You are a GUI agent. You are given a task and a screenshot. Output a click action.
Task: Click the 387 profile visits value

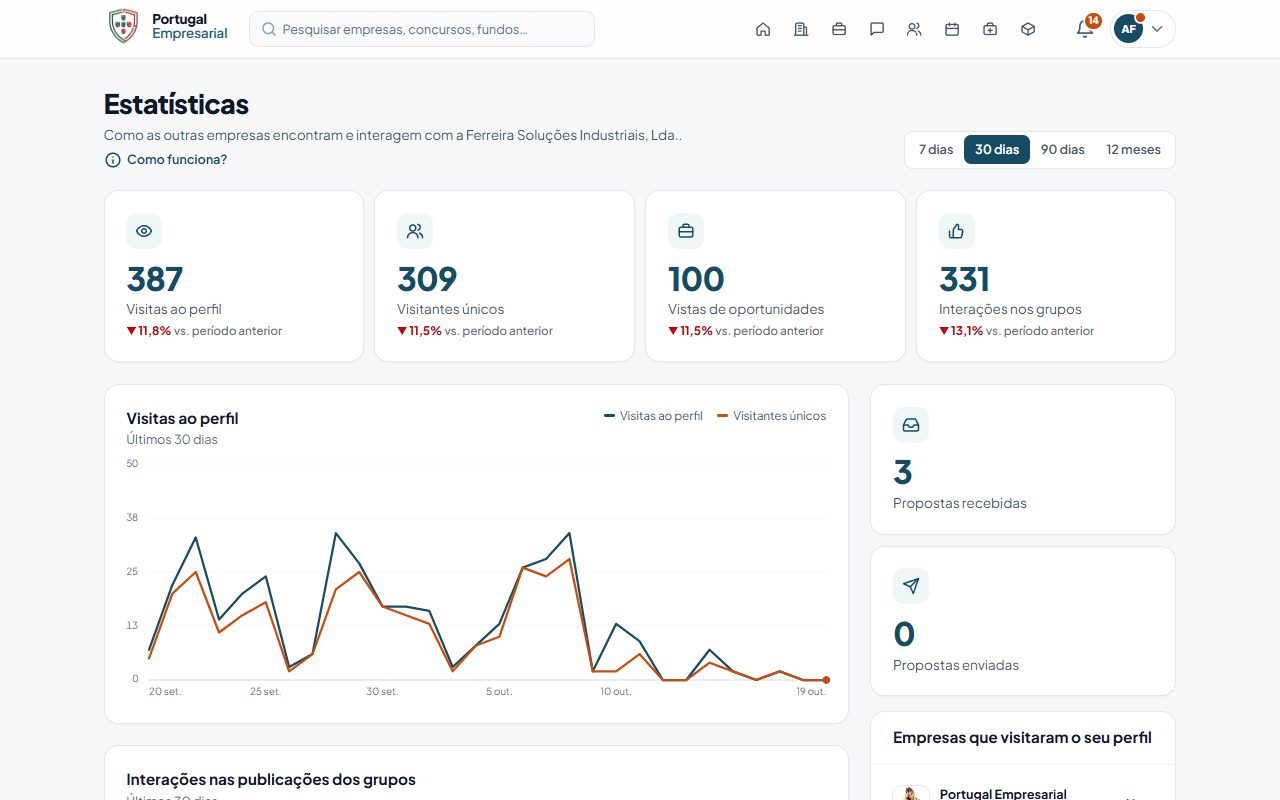155,279
